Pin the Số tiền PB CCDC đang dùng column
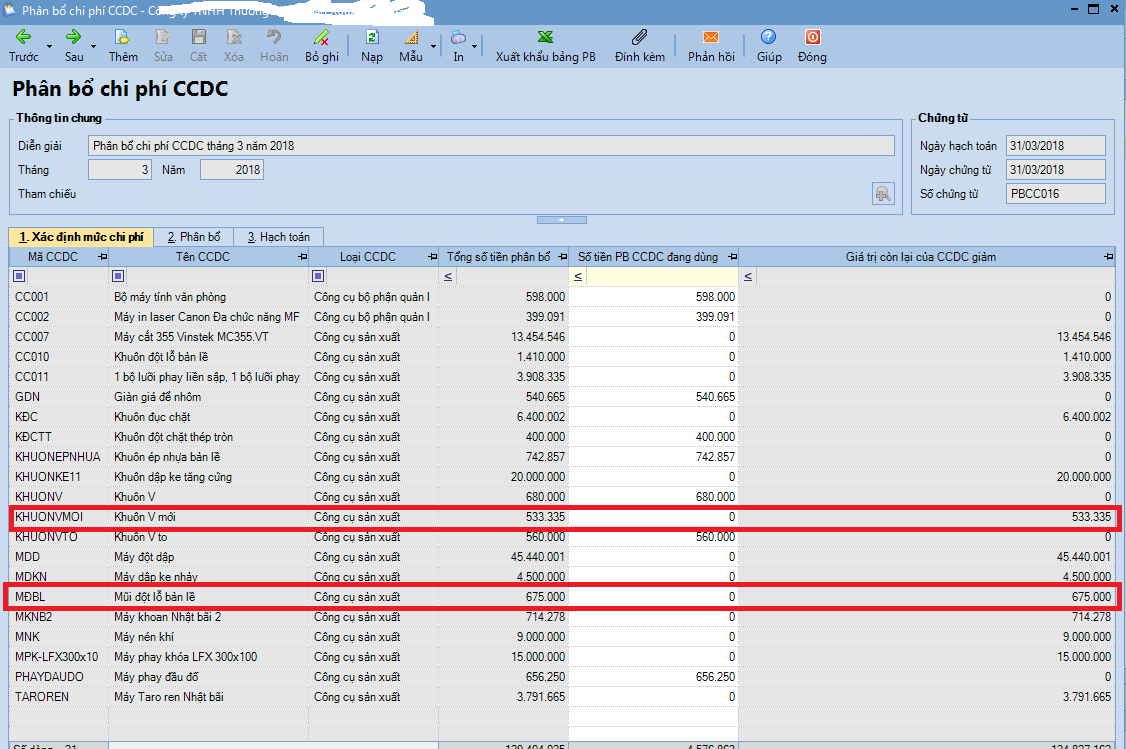The image size is (1126, 749). [x=732, y=257]
